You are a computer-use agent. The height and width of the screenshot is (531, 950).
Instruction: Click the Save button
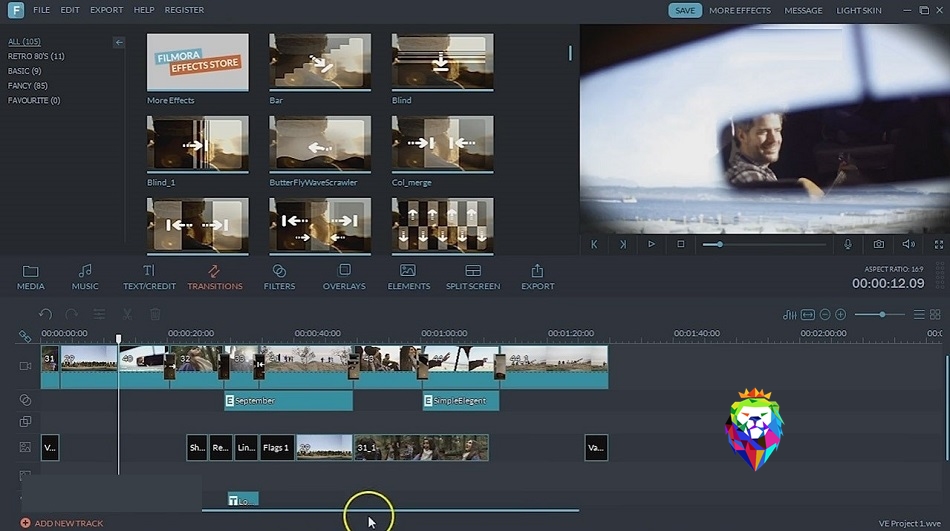[685, 10]
